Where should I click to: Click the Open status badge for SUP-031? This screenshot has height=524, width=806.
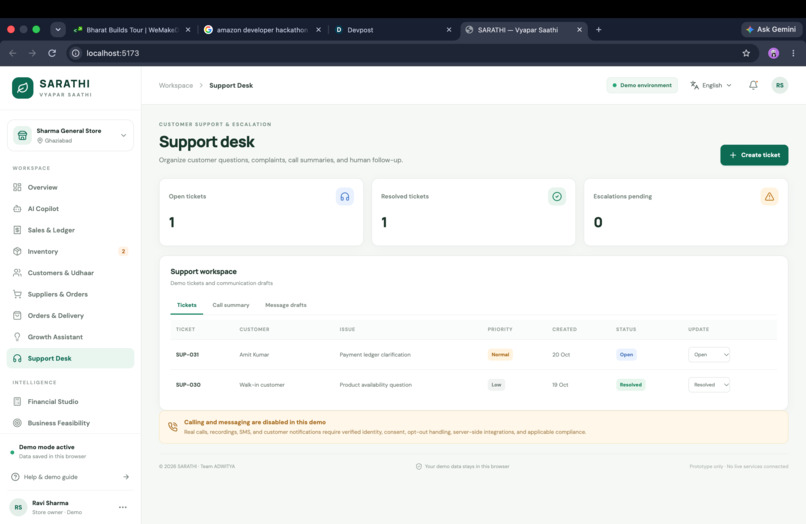pos(626,354)
